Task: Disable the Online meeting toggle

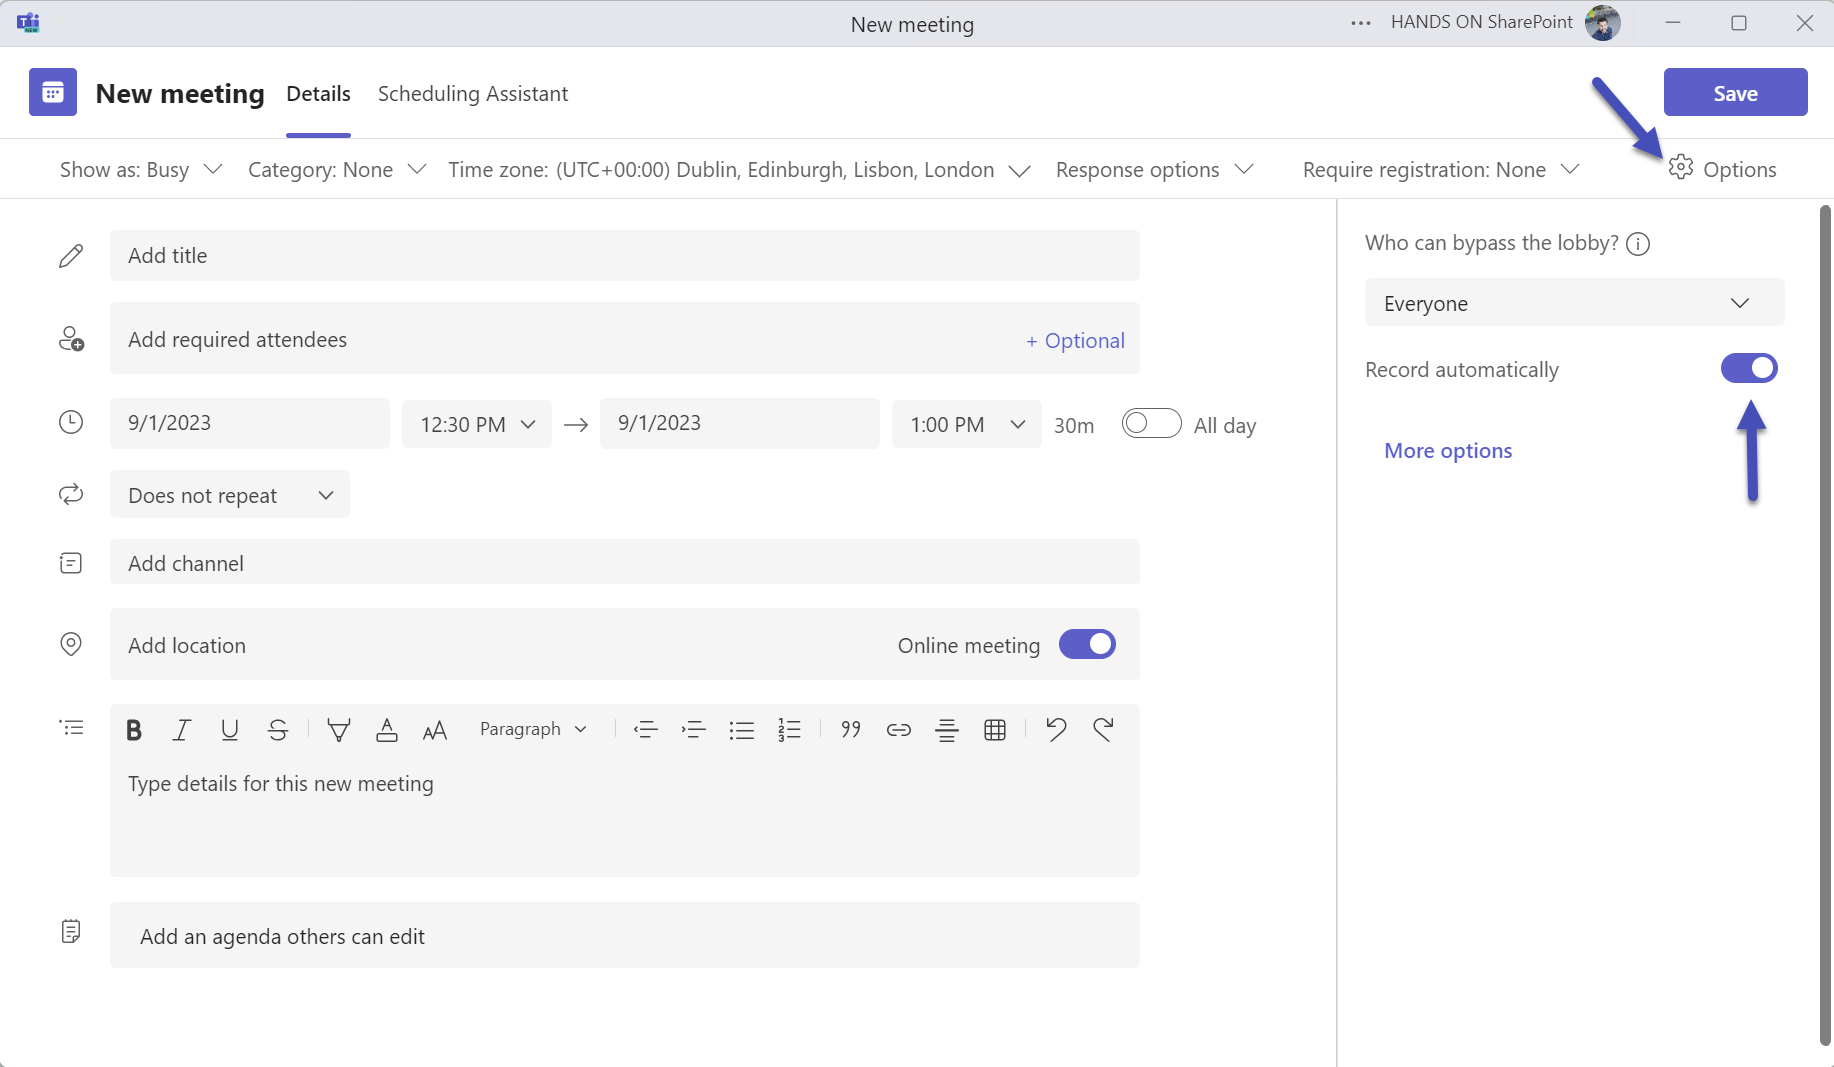Action: click(x=1087, y=644)
